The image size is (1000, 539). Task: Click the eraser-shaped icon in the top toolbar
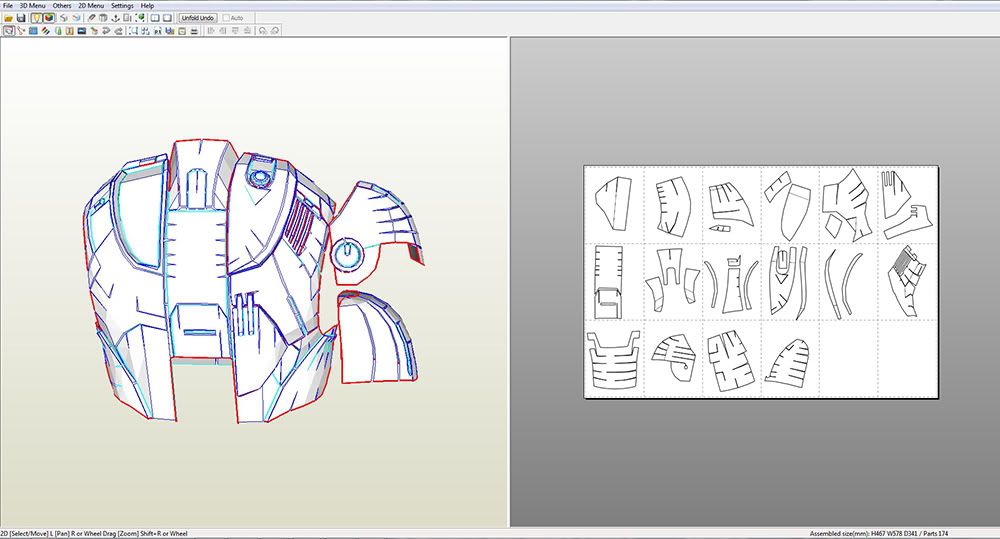91,18
